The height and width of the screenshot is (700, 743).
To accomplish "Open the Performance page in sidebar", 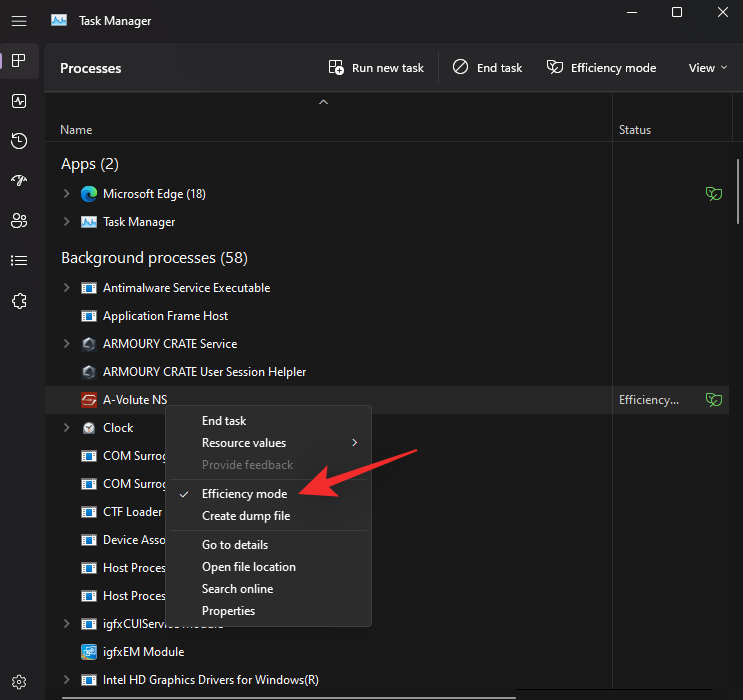I will coord(19,101).
